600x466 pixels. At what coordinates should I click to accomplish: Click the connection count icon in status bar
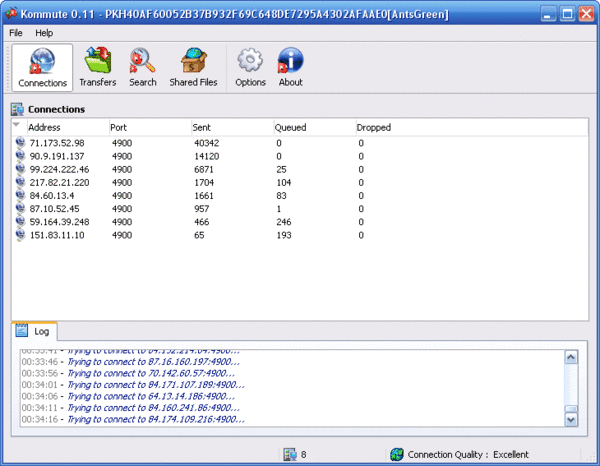tap(290, 455)
